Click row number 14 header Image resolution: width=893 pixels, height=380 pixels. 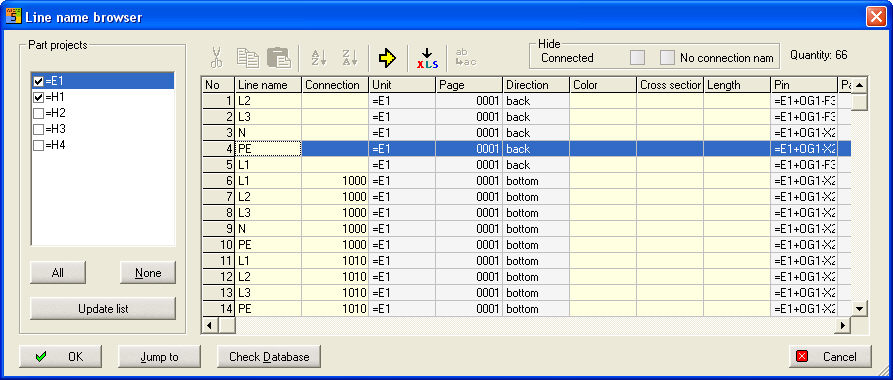(x=219, y=308)
